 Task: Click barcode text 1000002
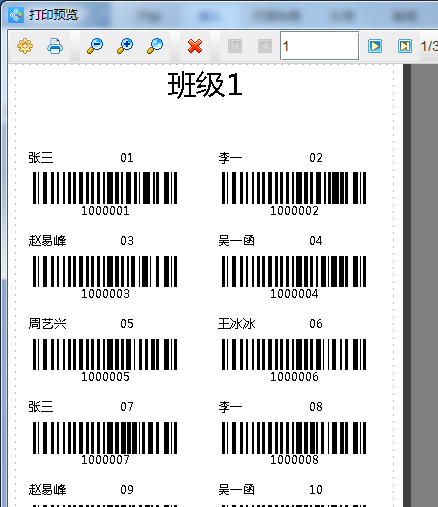click(x=294, y=211)
